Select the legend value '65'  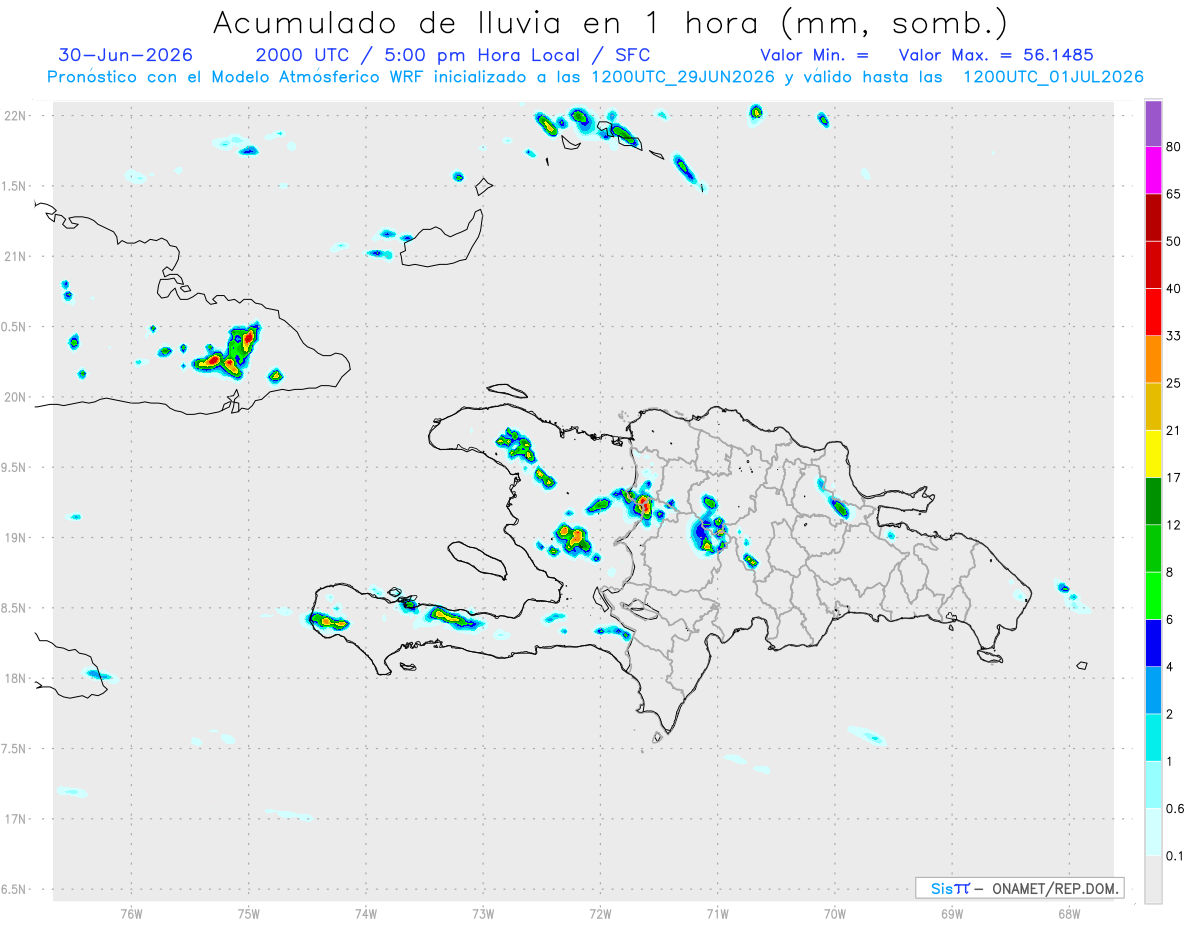[x=1174, y=195]
